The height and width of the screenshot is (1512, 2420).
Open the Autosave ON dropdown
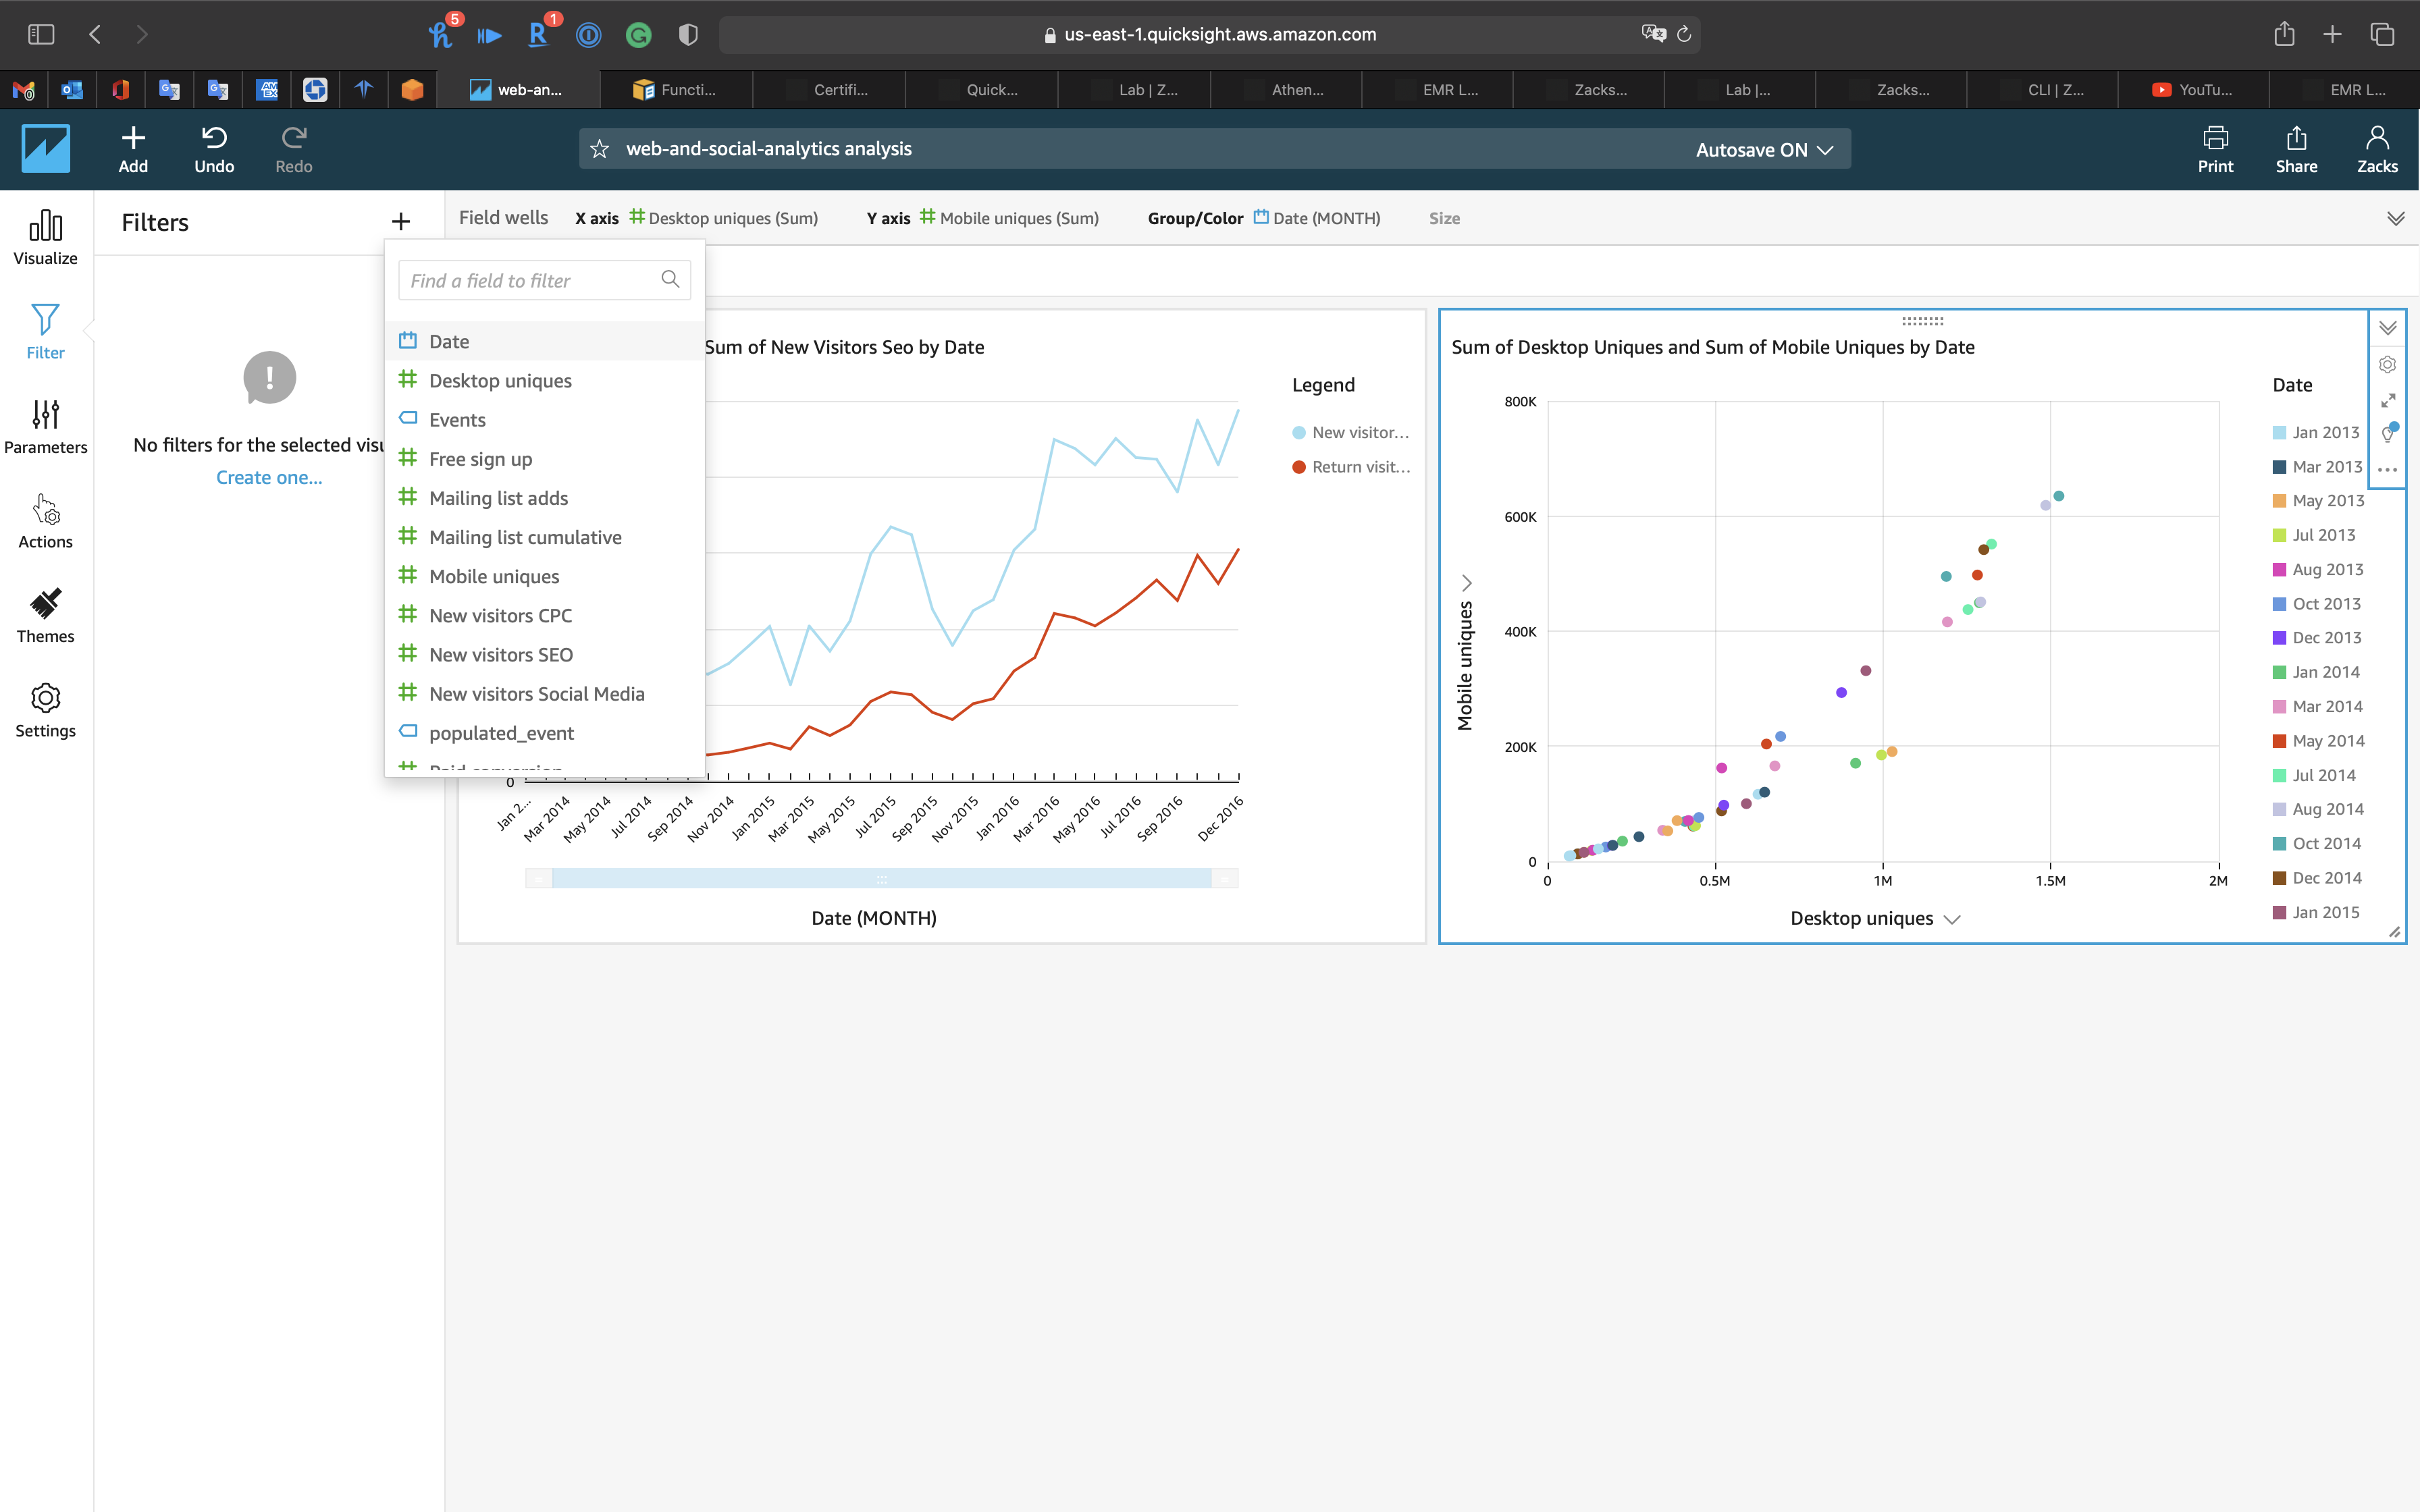[1764, 149]
